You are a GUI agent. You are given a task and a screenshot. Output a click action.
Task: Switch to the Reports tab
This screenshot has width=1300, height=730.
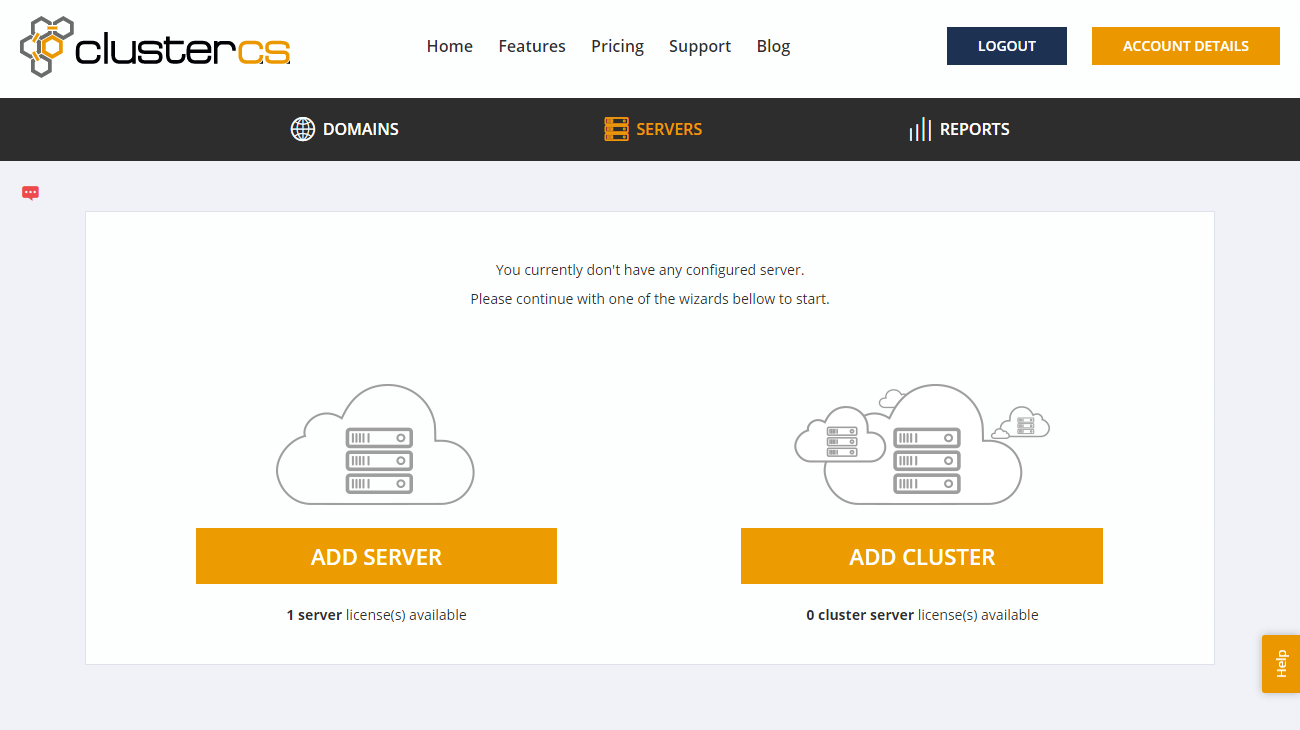[x=974, y=129]
